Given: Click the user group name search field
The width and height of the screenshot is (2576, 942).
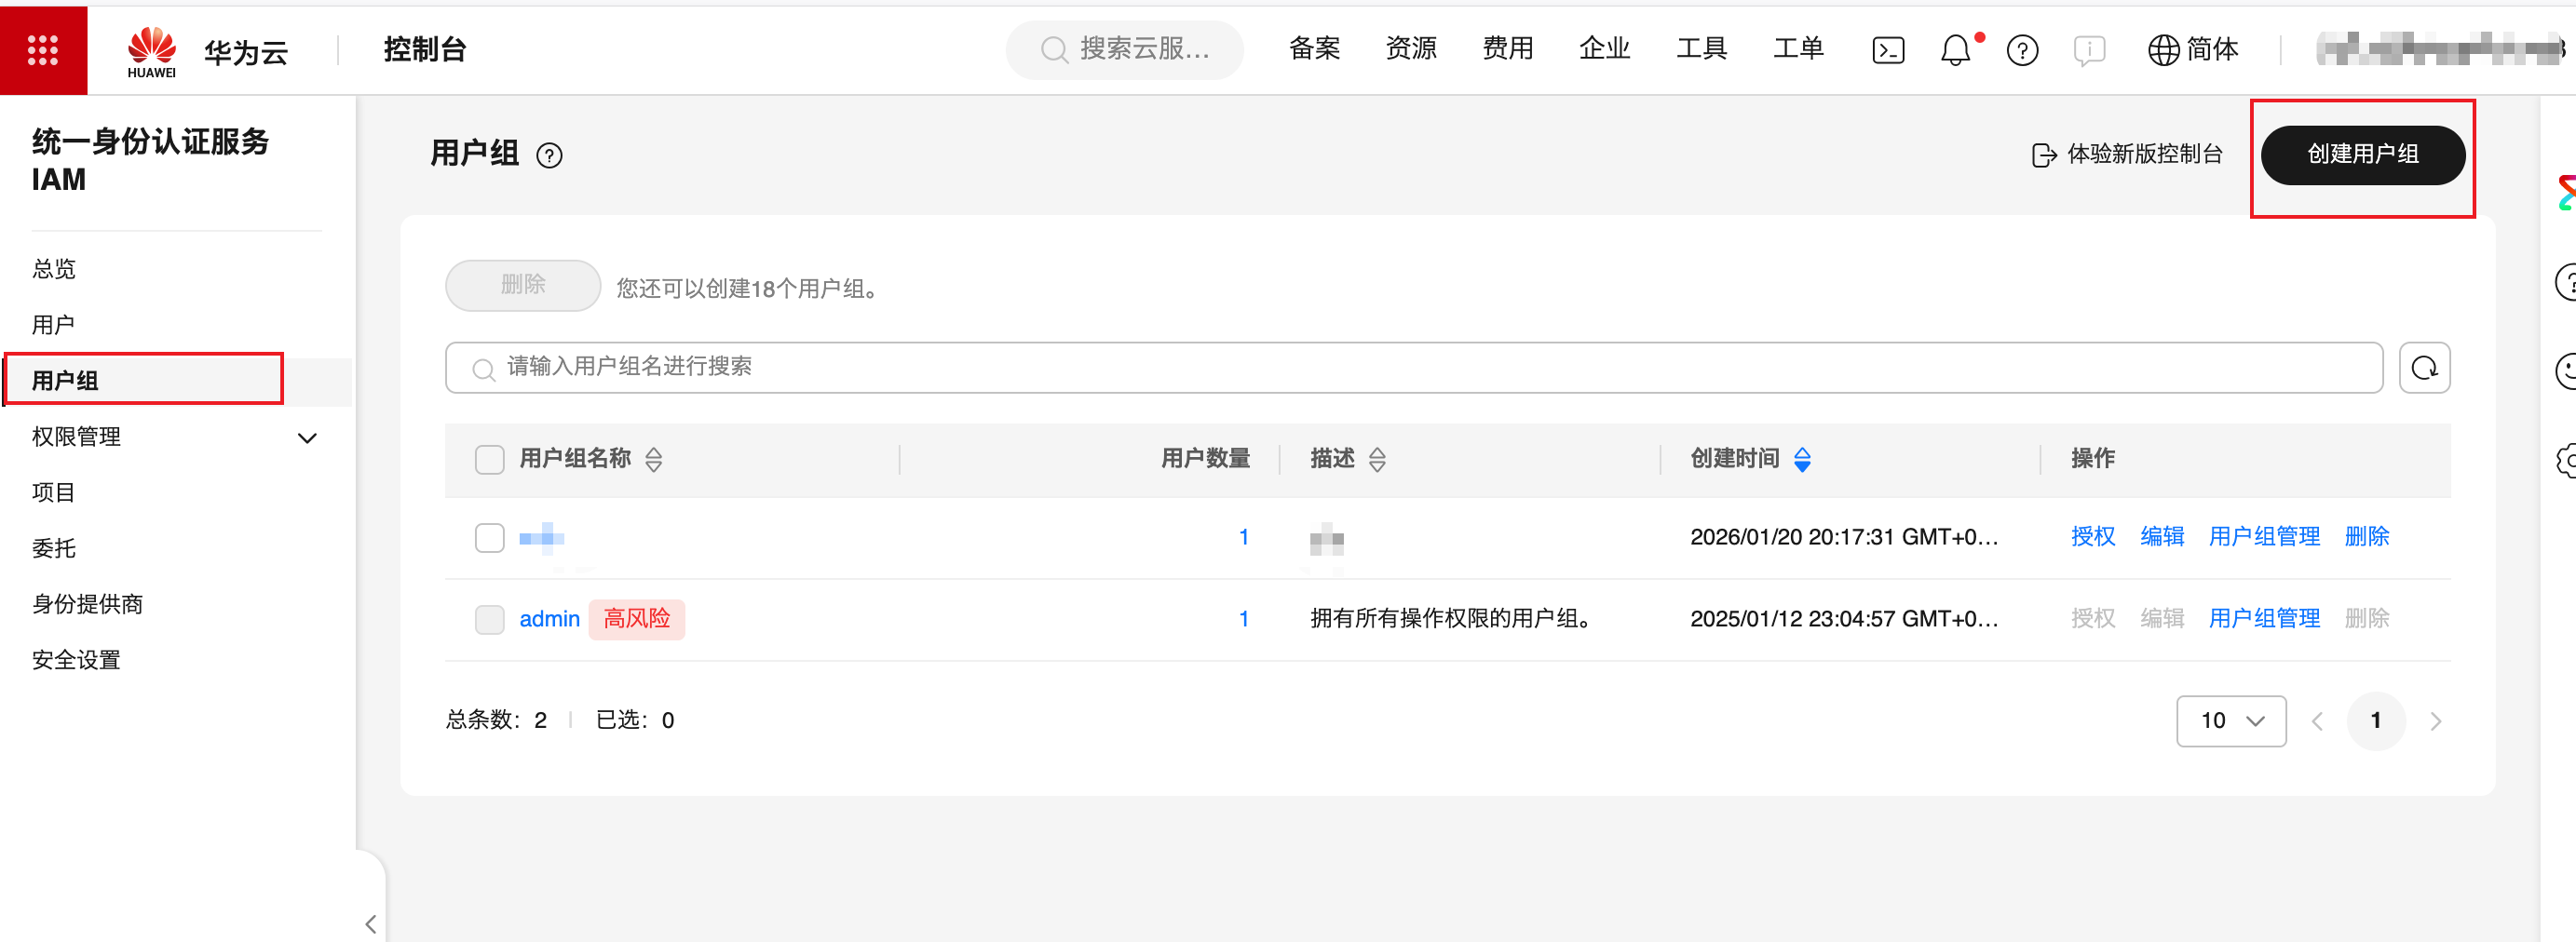Looking at the screenshot, I should (1414, 368).
